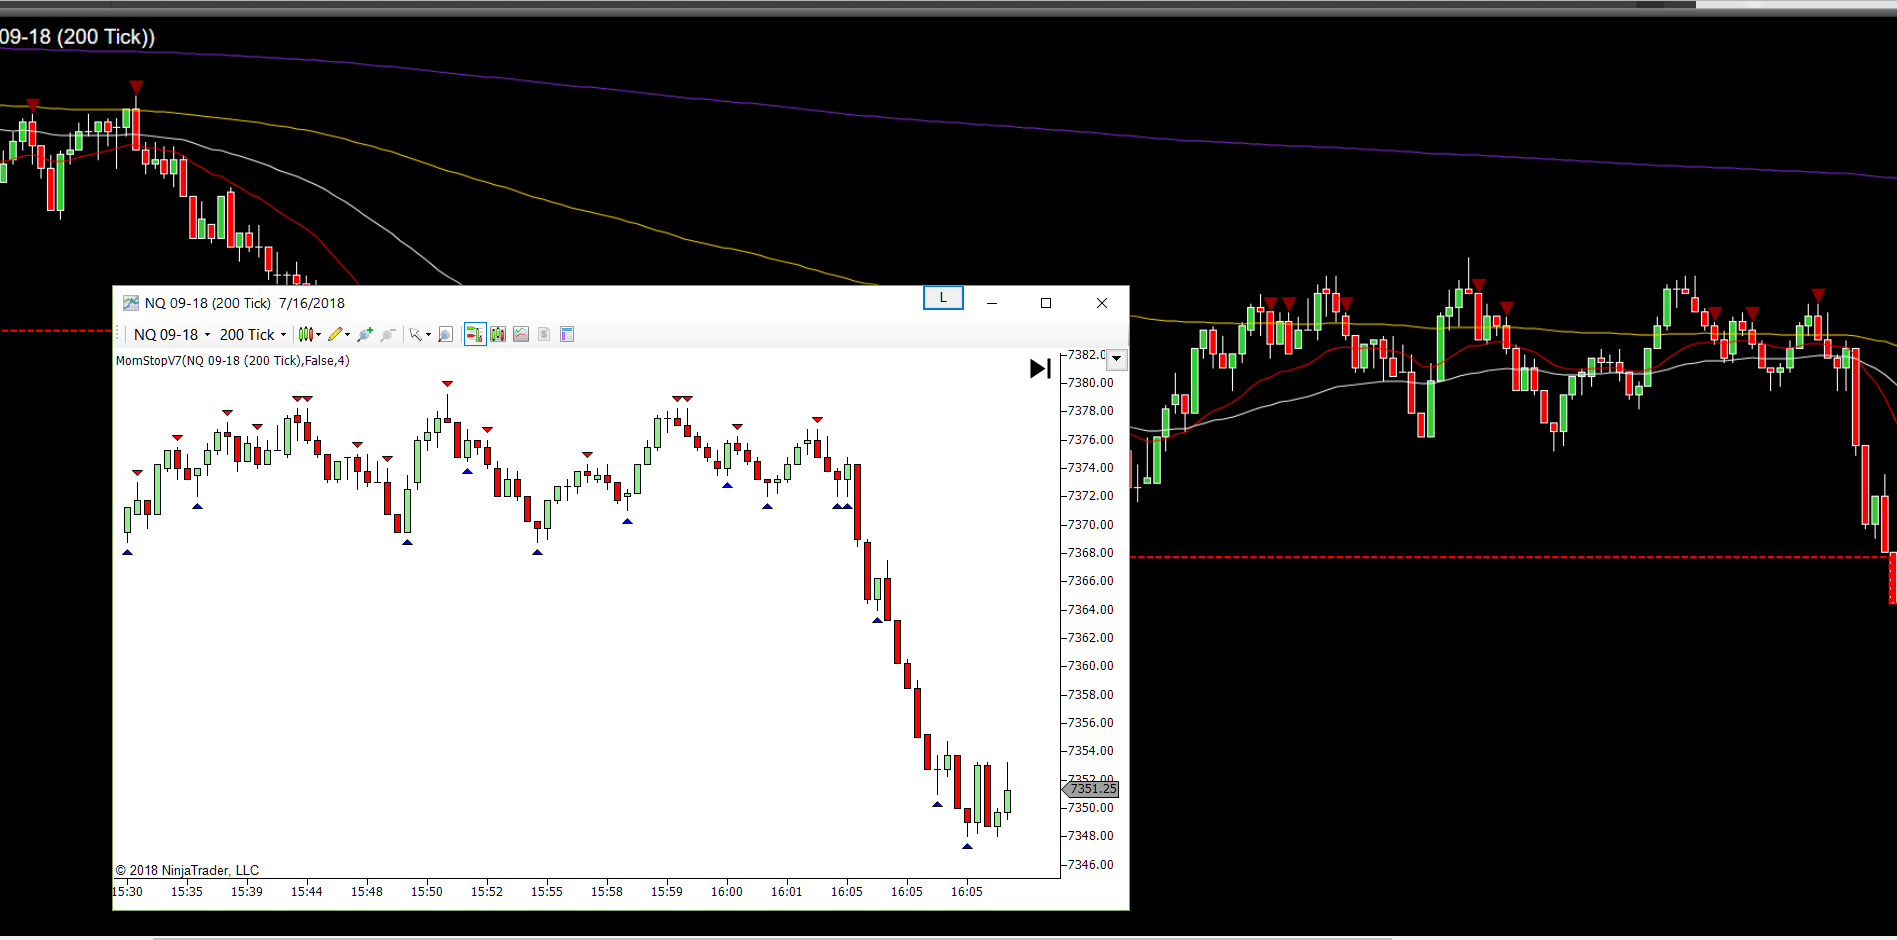
Task: Open the price axis dropdown arrow
Action: click(x=1117, y=358)
